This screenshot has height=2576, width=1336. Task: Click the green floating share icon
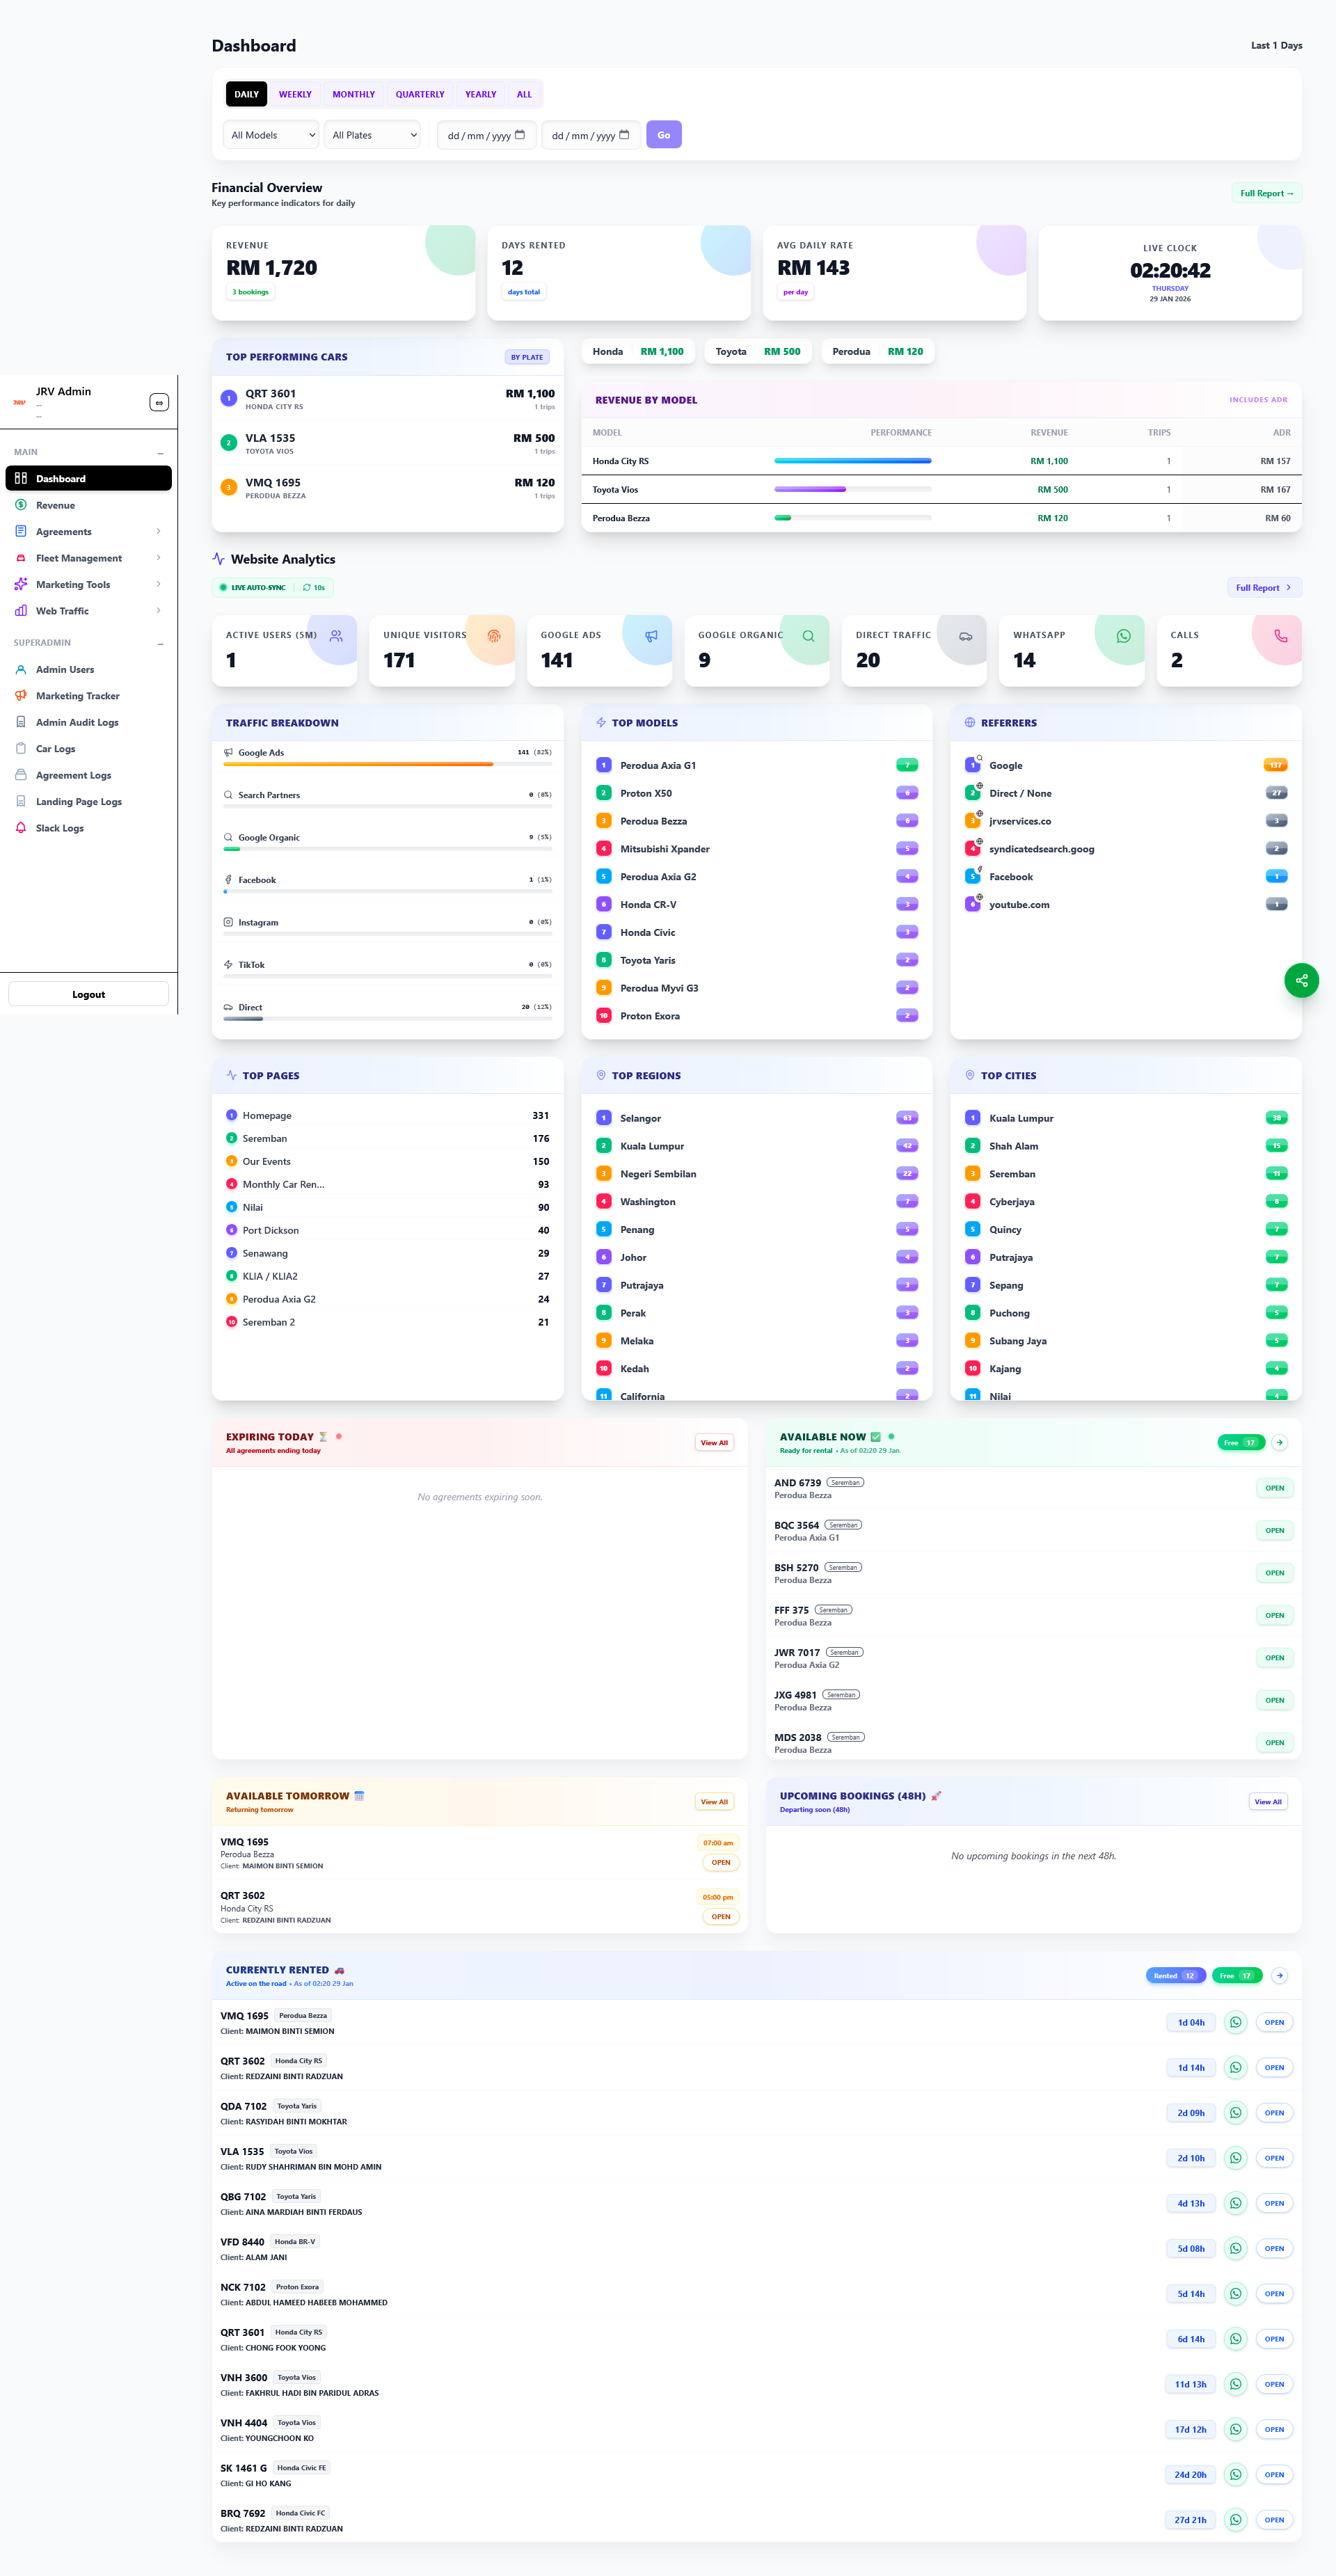(x=1301, y=980)
